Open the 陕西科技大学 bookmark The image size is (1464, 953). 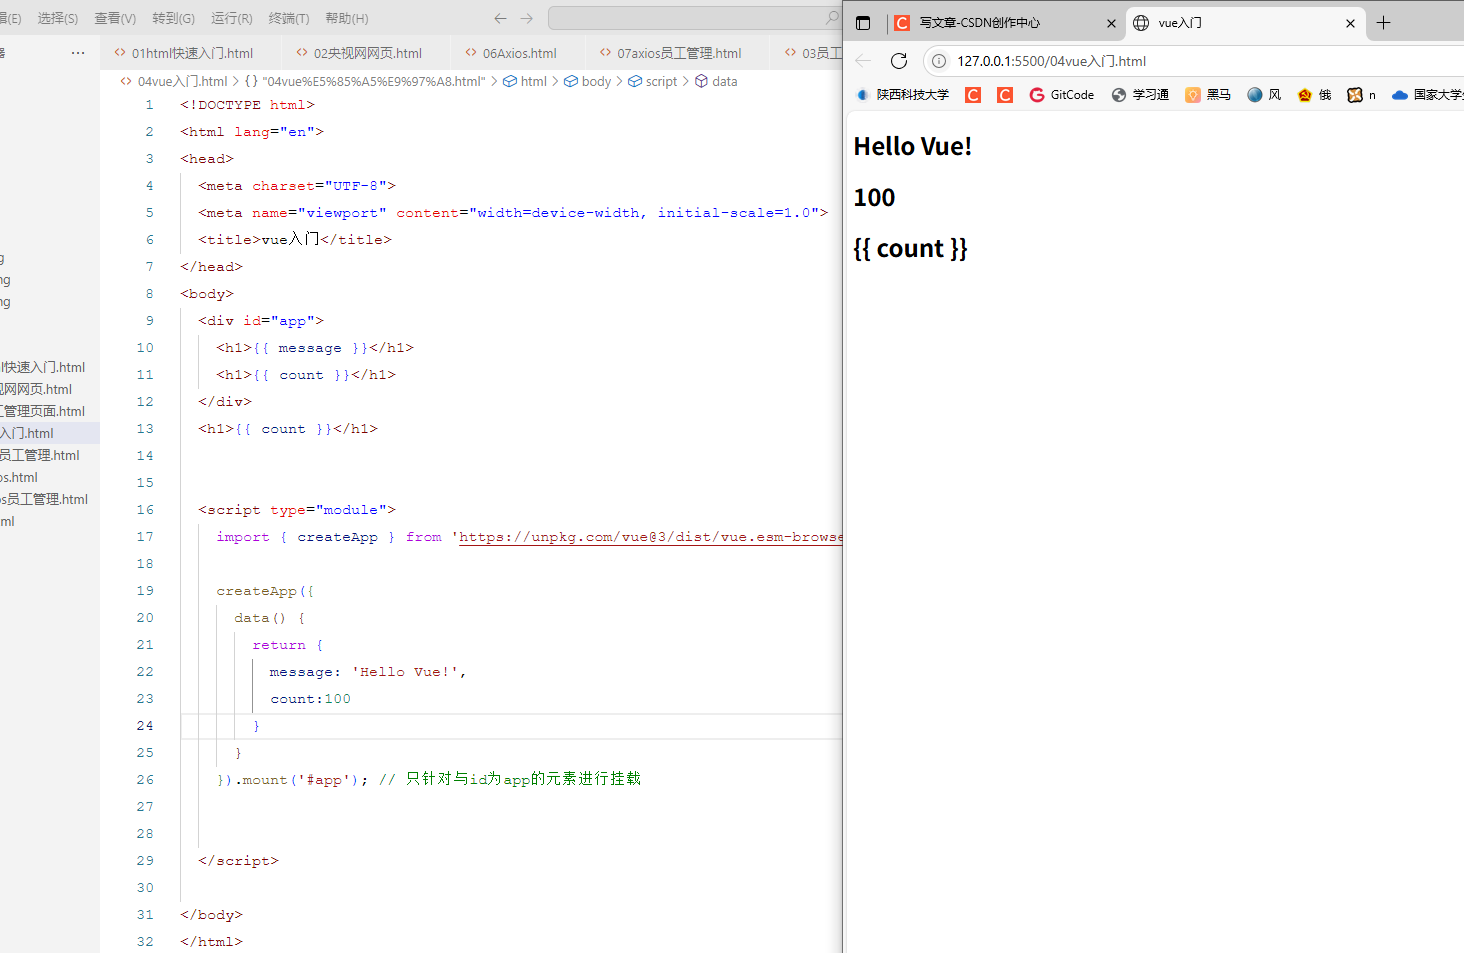point(903,95)
